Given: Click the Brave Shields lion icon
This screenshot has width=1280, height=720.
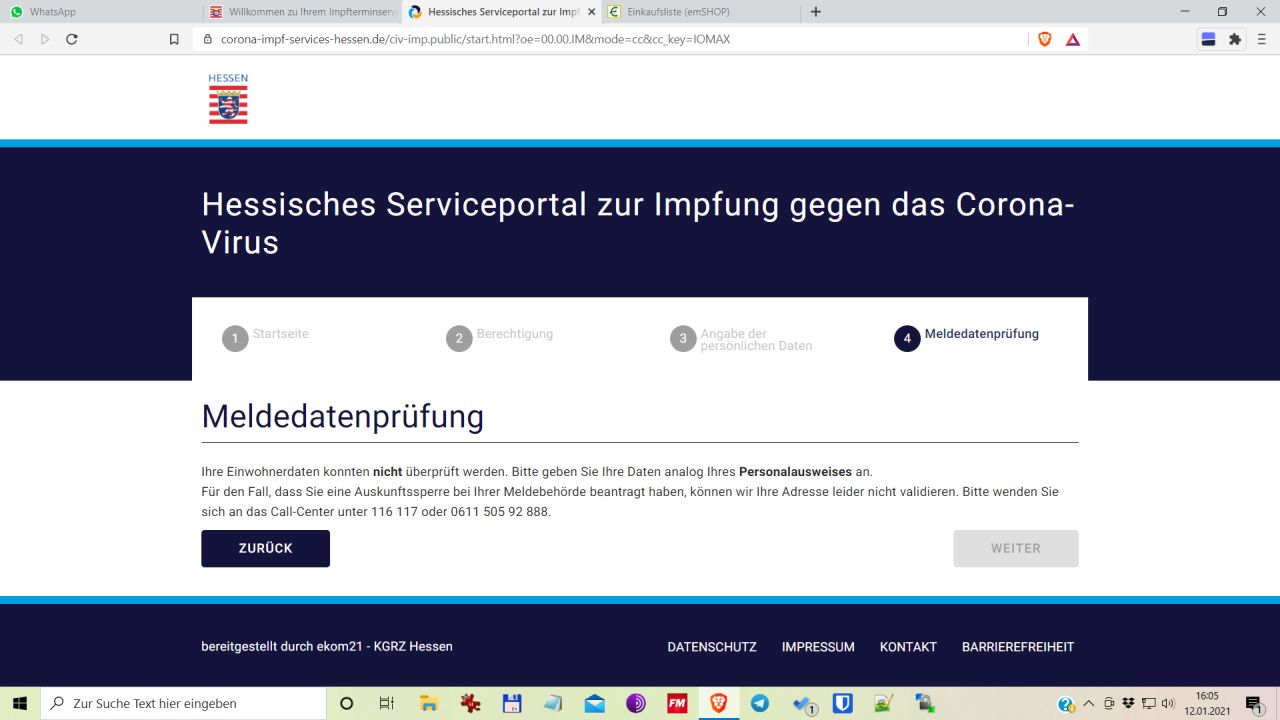Looking at the screenshot, I should click(1045, 39).
